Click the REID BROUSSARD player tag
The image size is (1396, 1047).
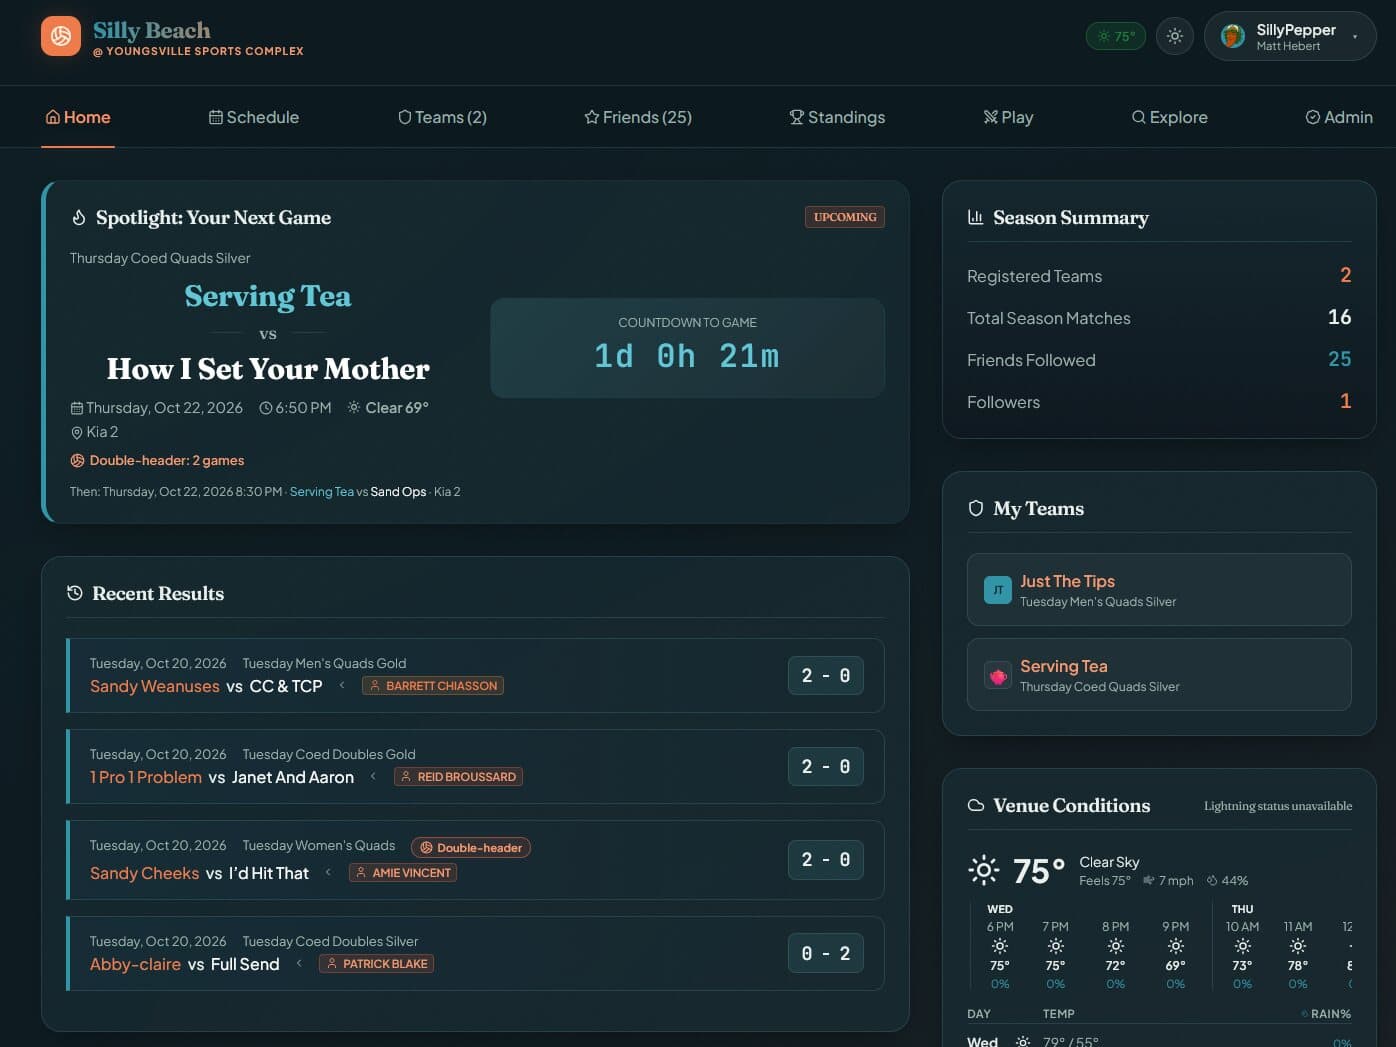(x=458, y=777)
